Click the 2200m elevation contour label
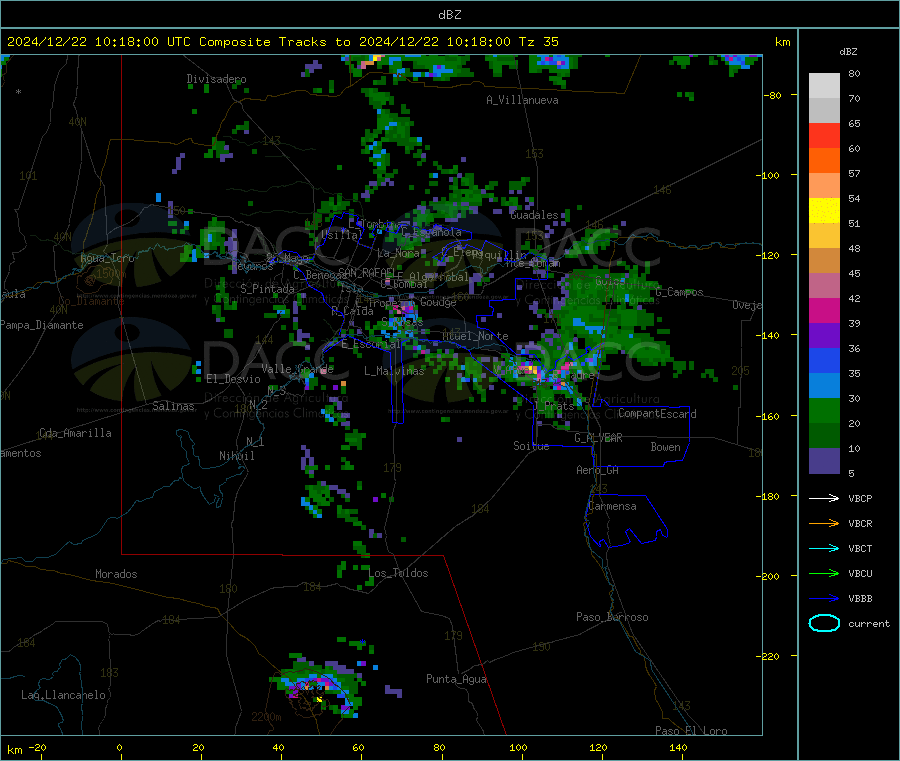Screen dimensions: 900x761 click(x=266, y=717)
